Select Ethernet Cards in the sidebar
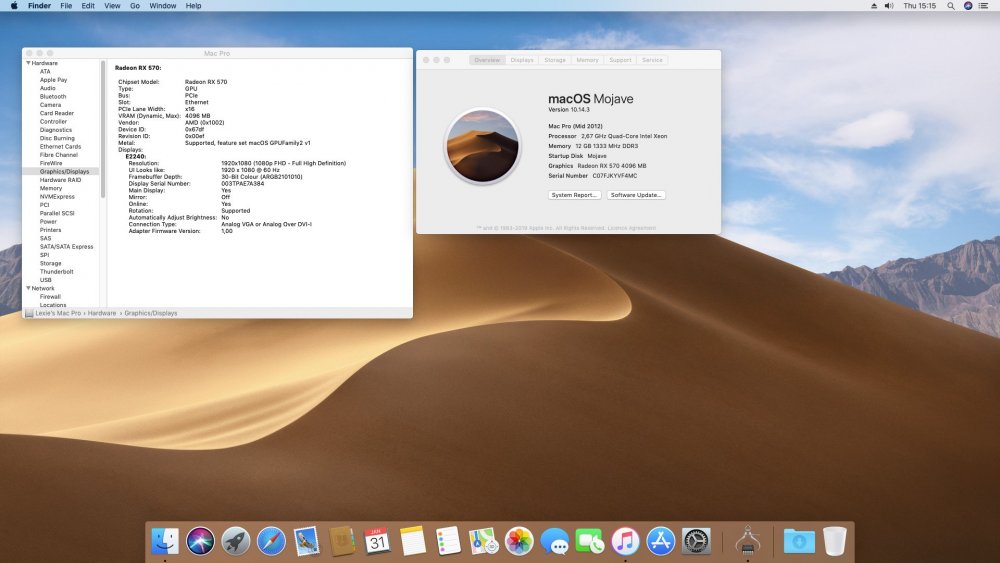 tap(61, 146)
